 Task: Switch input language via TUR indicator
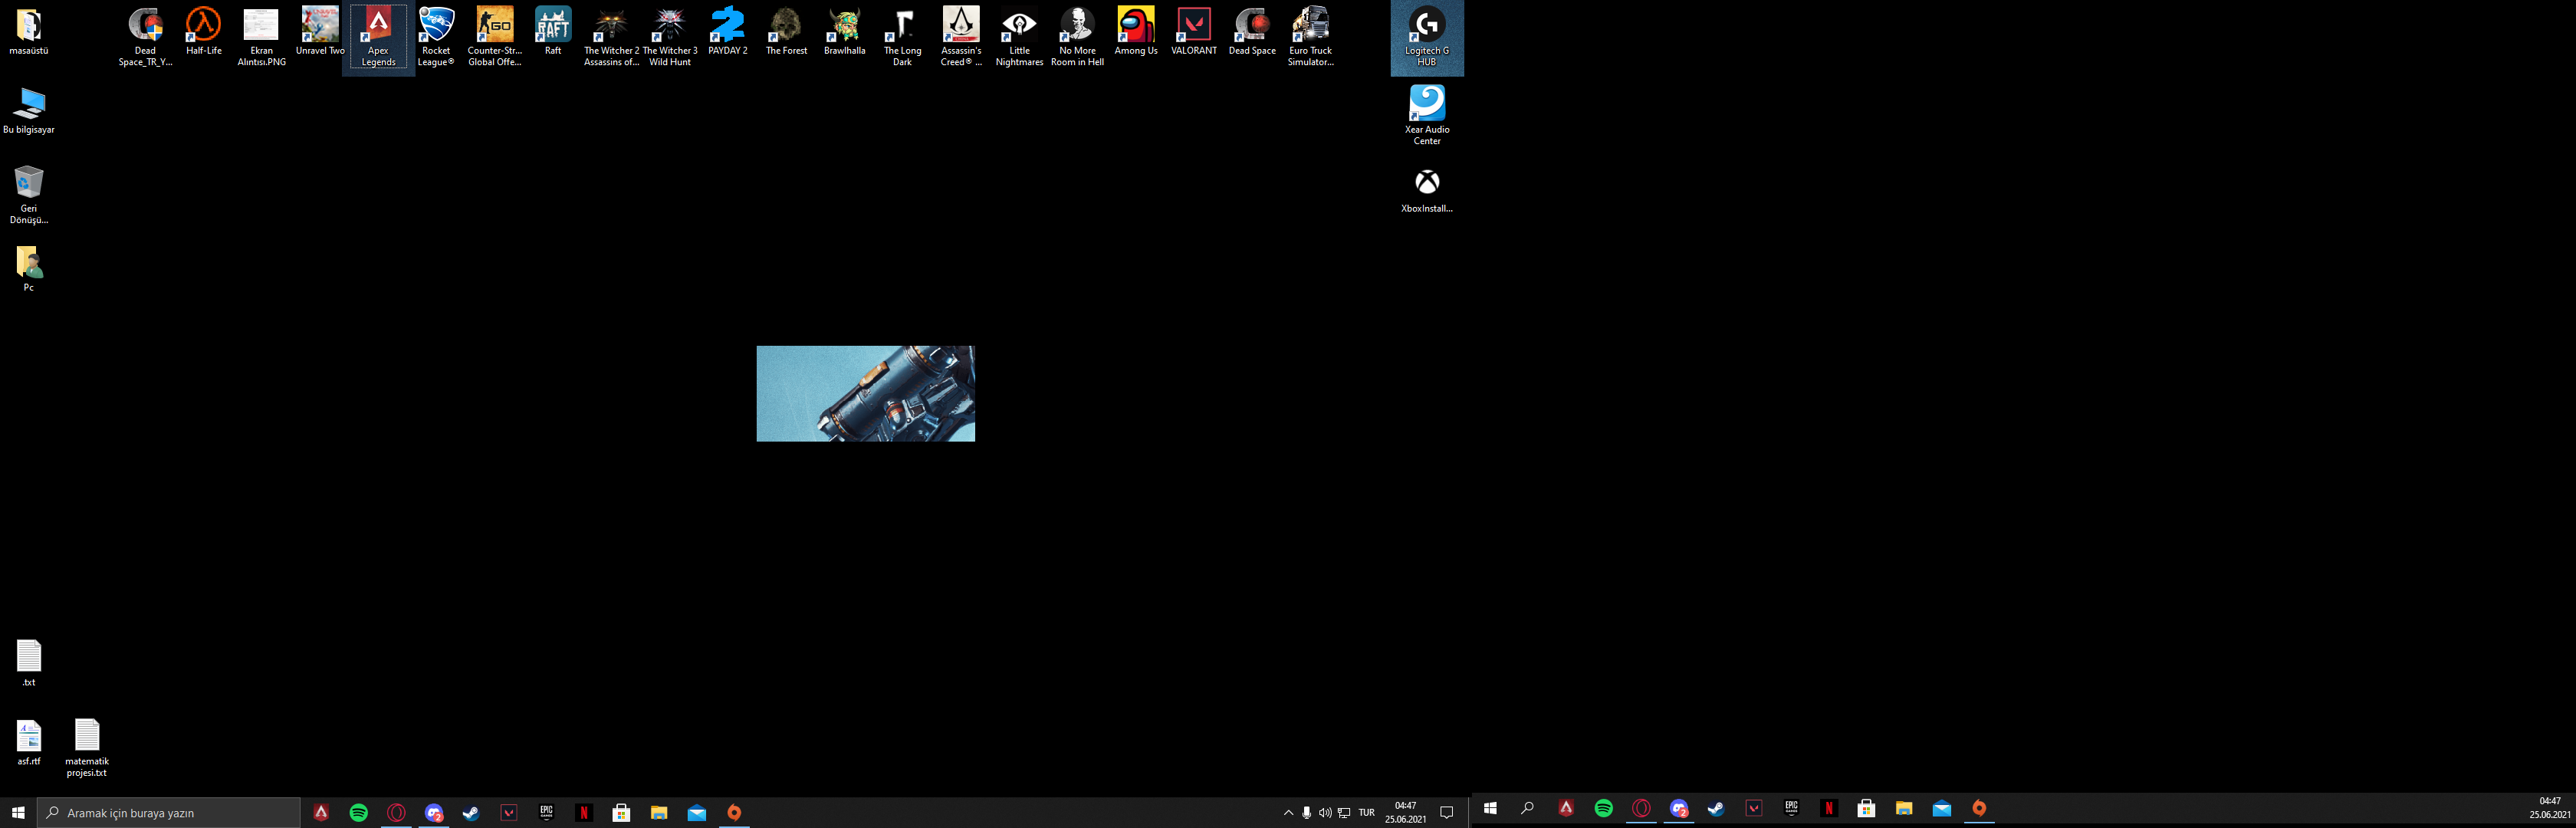click(1366, 813)
